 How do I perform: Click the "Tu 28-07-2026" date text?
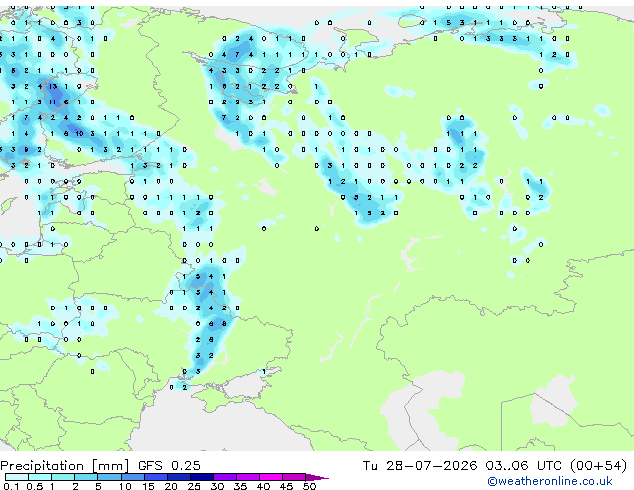[x=420, y=466]
